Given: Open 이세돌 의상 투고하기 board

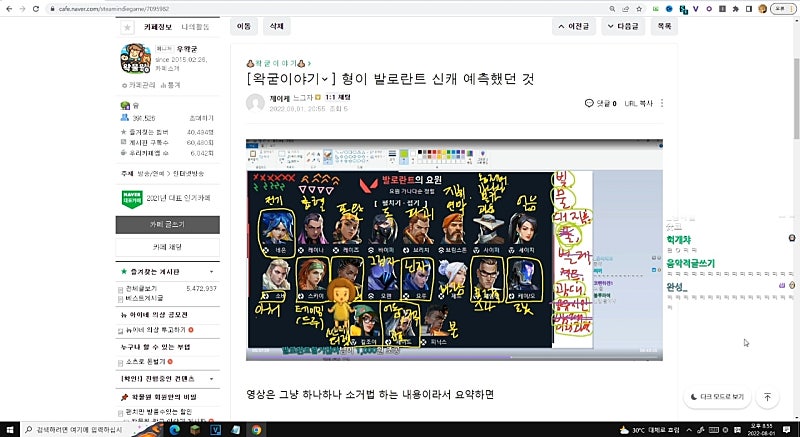Looking at the screenshot, I should coord(155,330).
